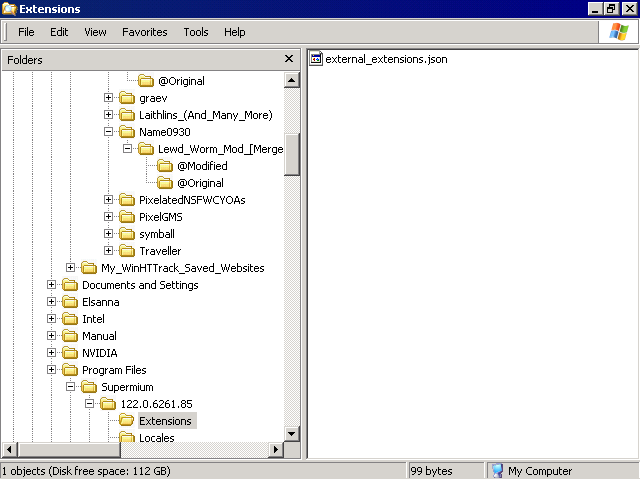640x480 pixels.
Task: Open the external_extensions.json file icon
Action: click(316, 59)
